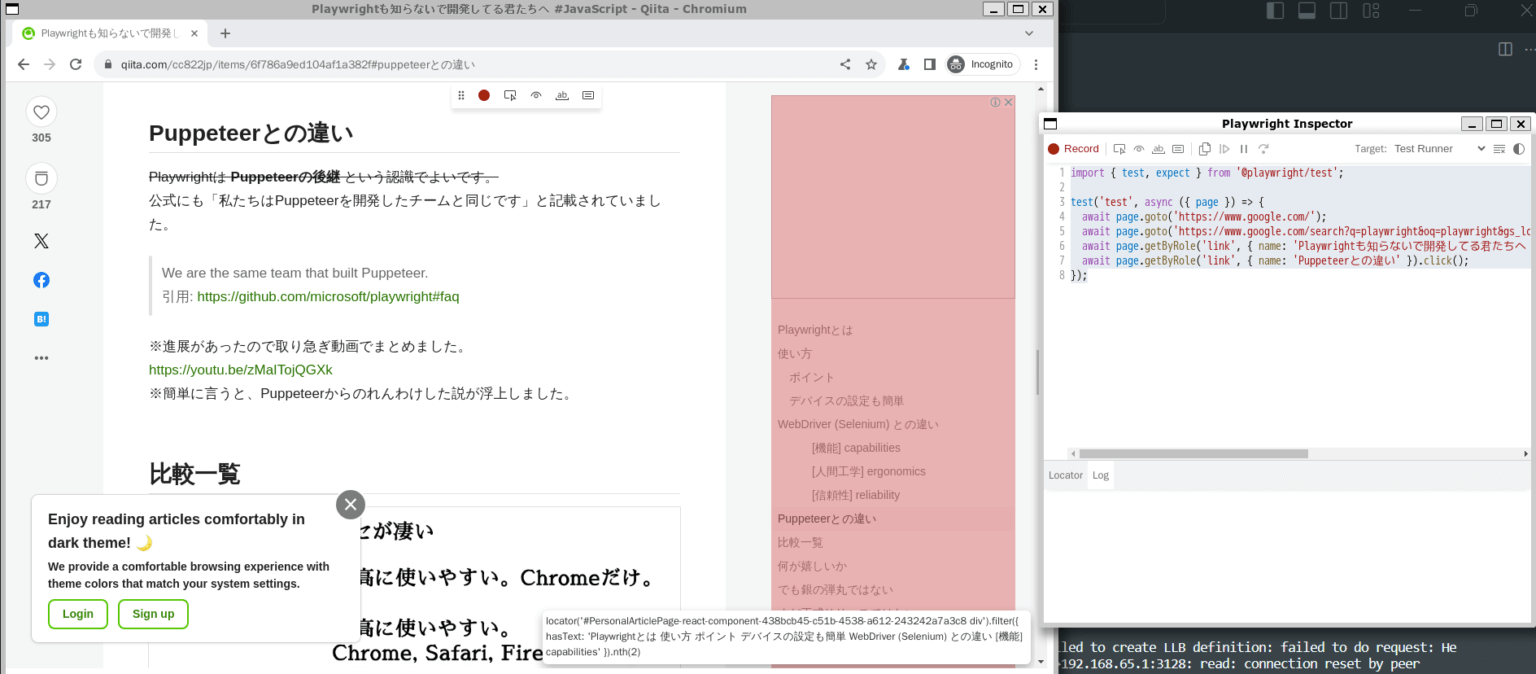Viewport: 1536px width, 674px height.
Task: Click Assert value icon in Inspector toolbar
Action: (1178, 149)
